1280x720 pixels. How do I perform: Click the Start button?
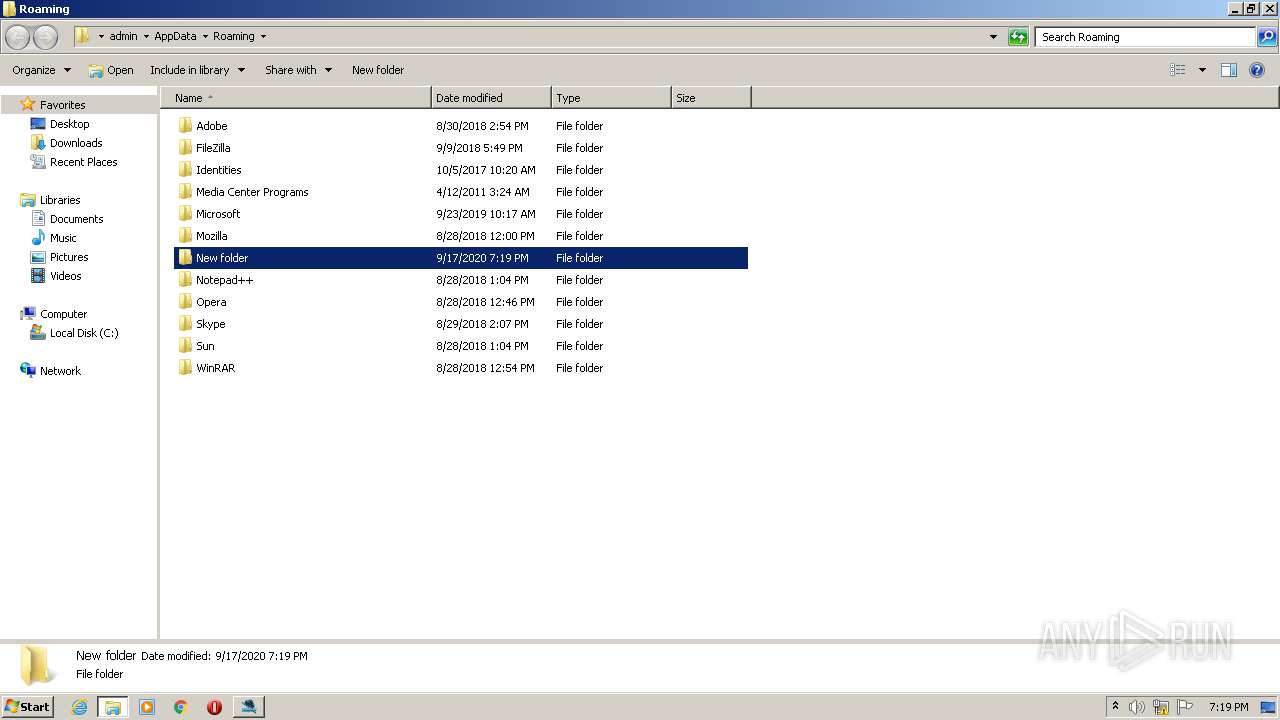(27, 707)
